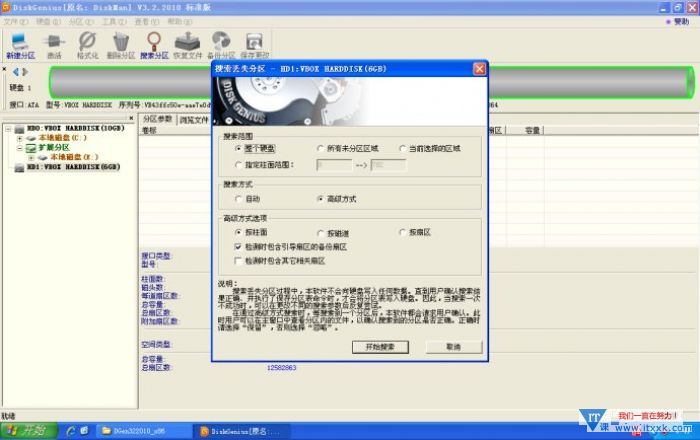
Task: Select 整个硬盘 whole disk radio button
Action: [x=238, y=149]
